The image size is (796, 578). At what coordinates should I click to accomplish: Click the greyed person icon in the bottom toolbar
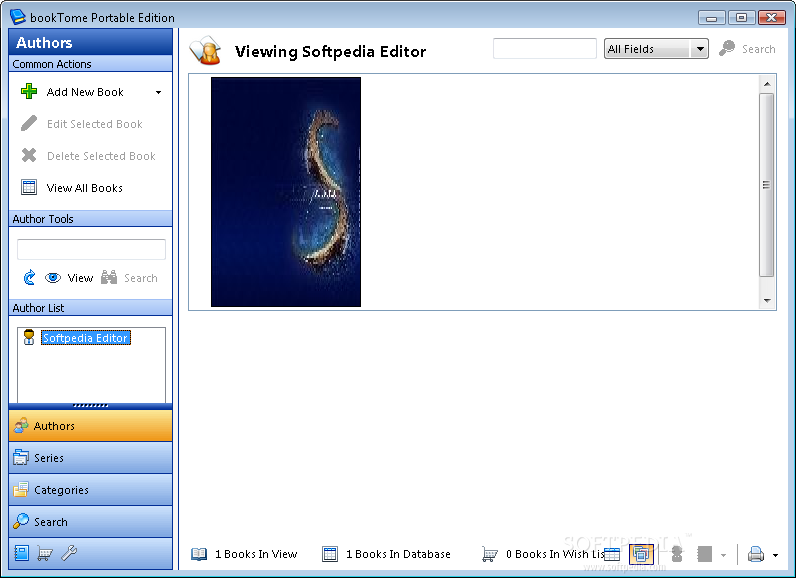[677, 554]
